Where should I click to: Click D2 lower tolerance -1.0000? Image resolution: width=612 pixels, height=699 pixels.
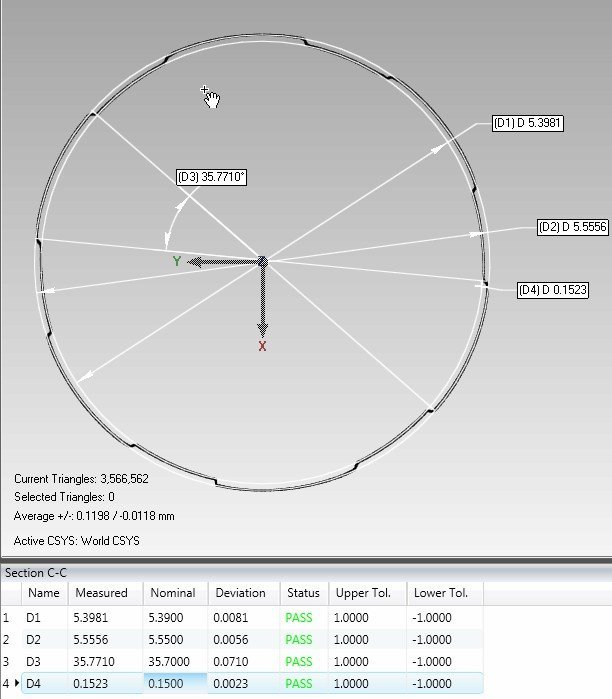(x=432, y=640)
